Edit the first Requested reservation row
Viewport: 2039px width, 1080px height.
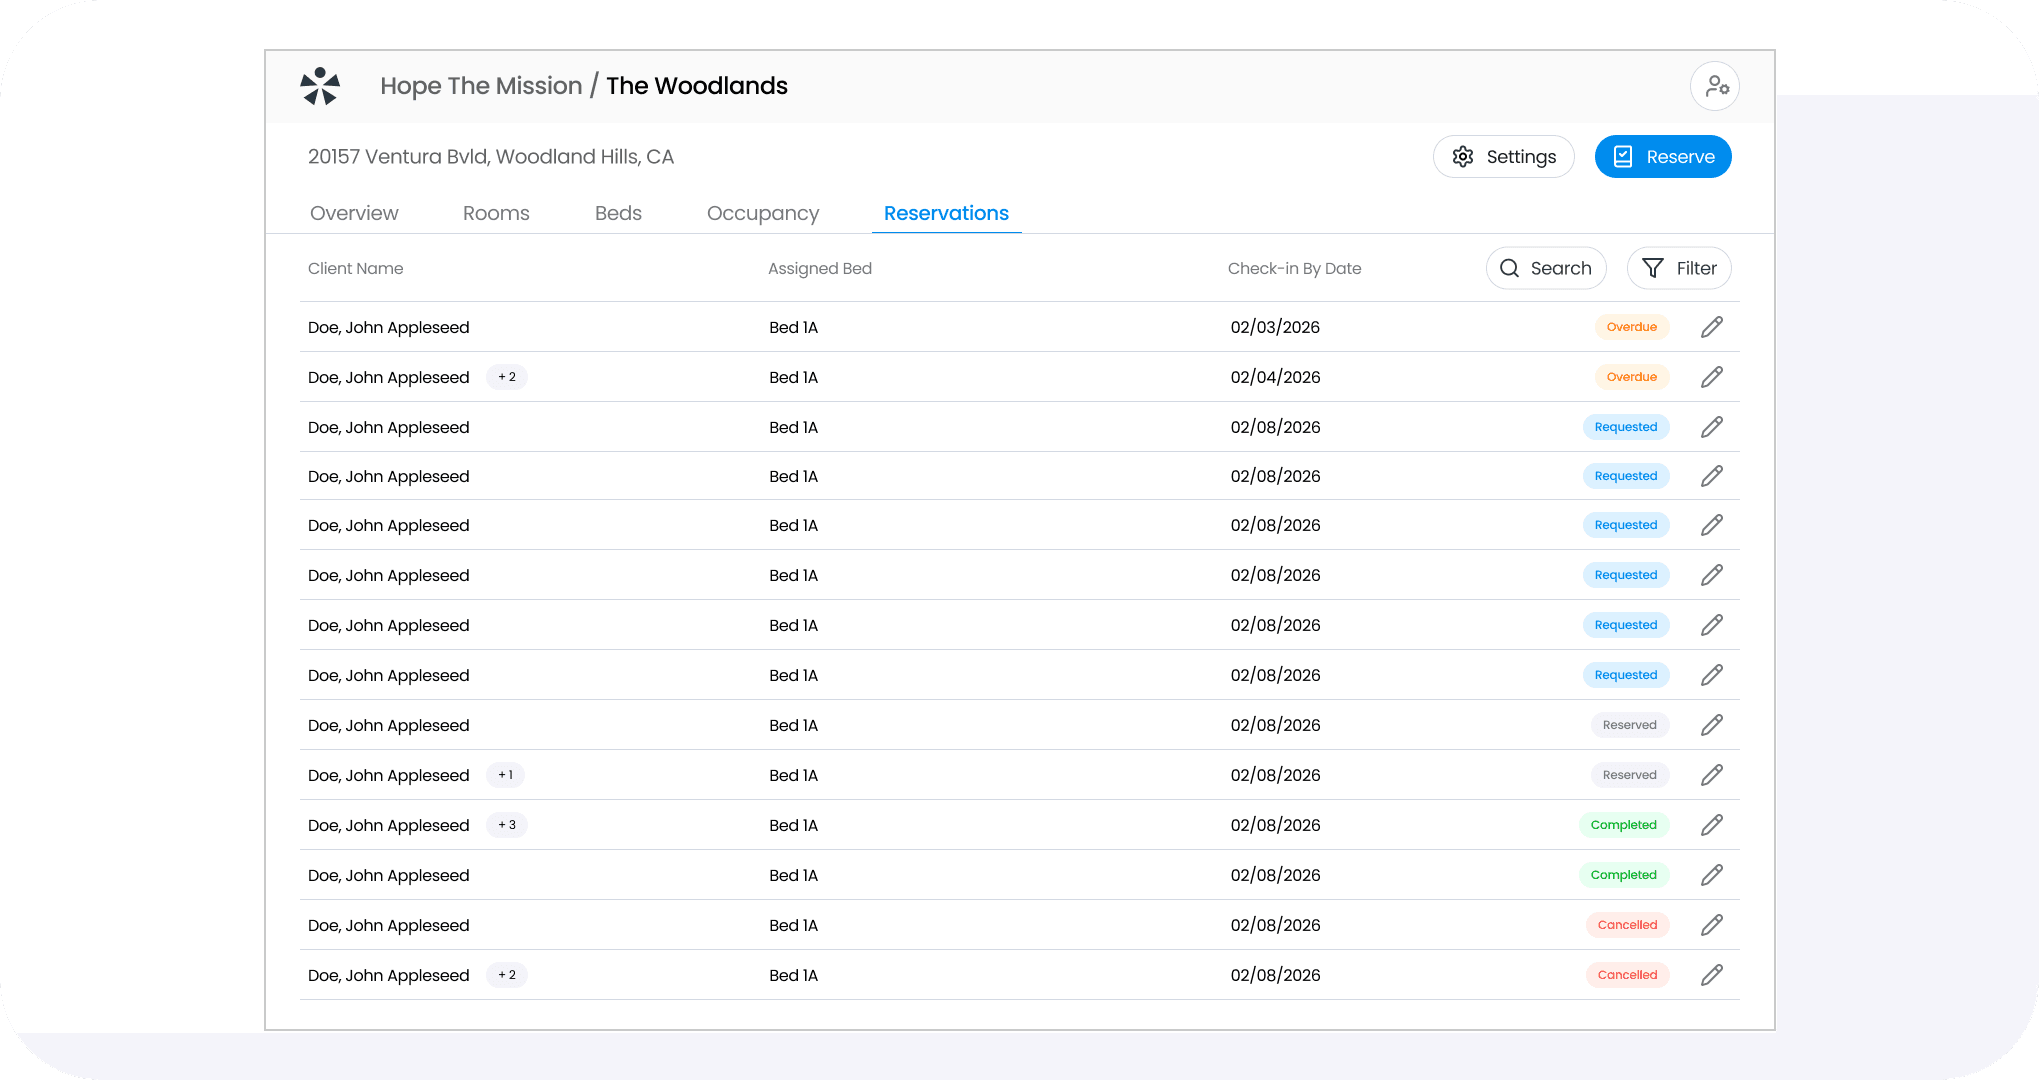coord(1711,427)
